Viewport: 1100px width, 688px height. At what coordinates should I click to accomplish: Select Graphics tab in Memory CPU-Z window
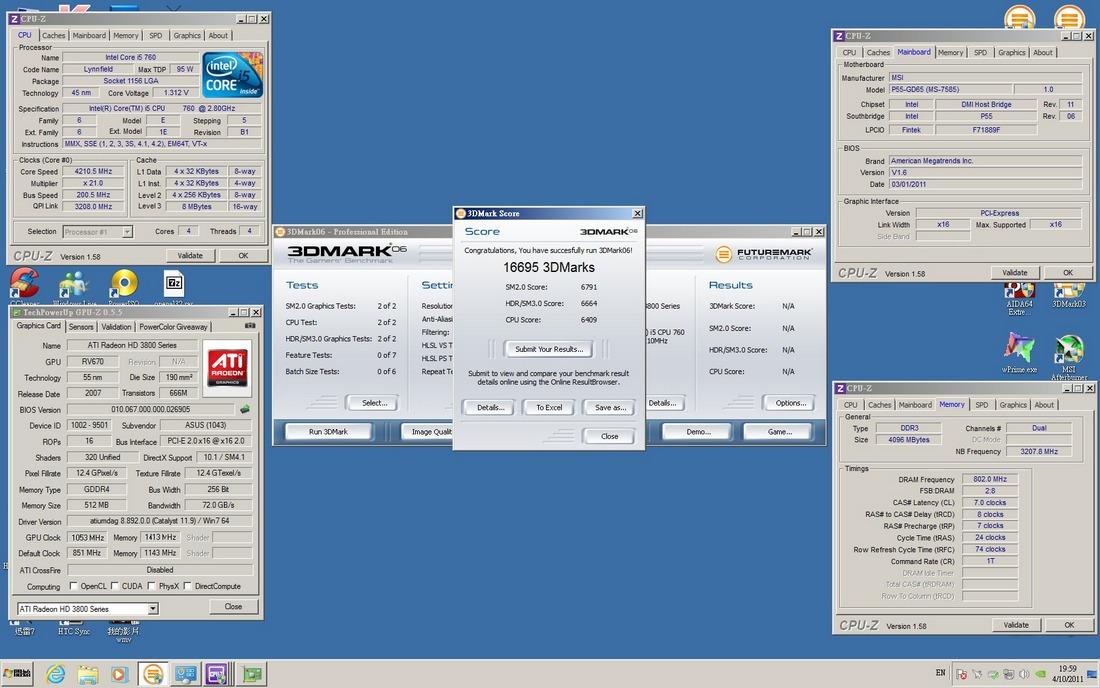(1013, 405)
